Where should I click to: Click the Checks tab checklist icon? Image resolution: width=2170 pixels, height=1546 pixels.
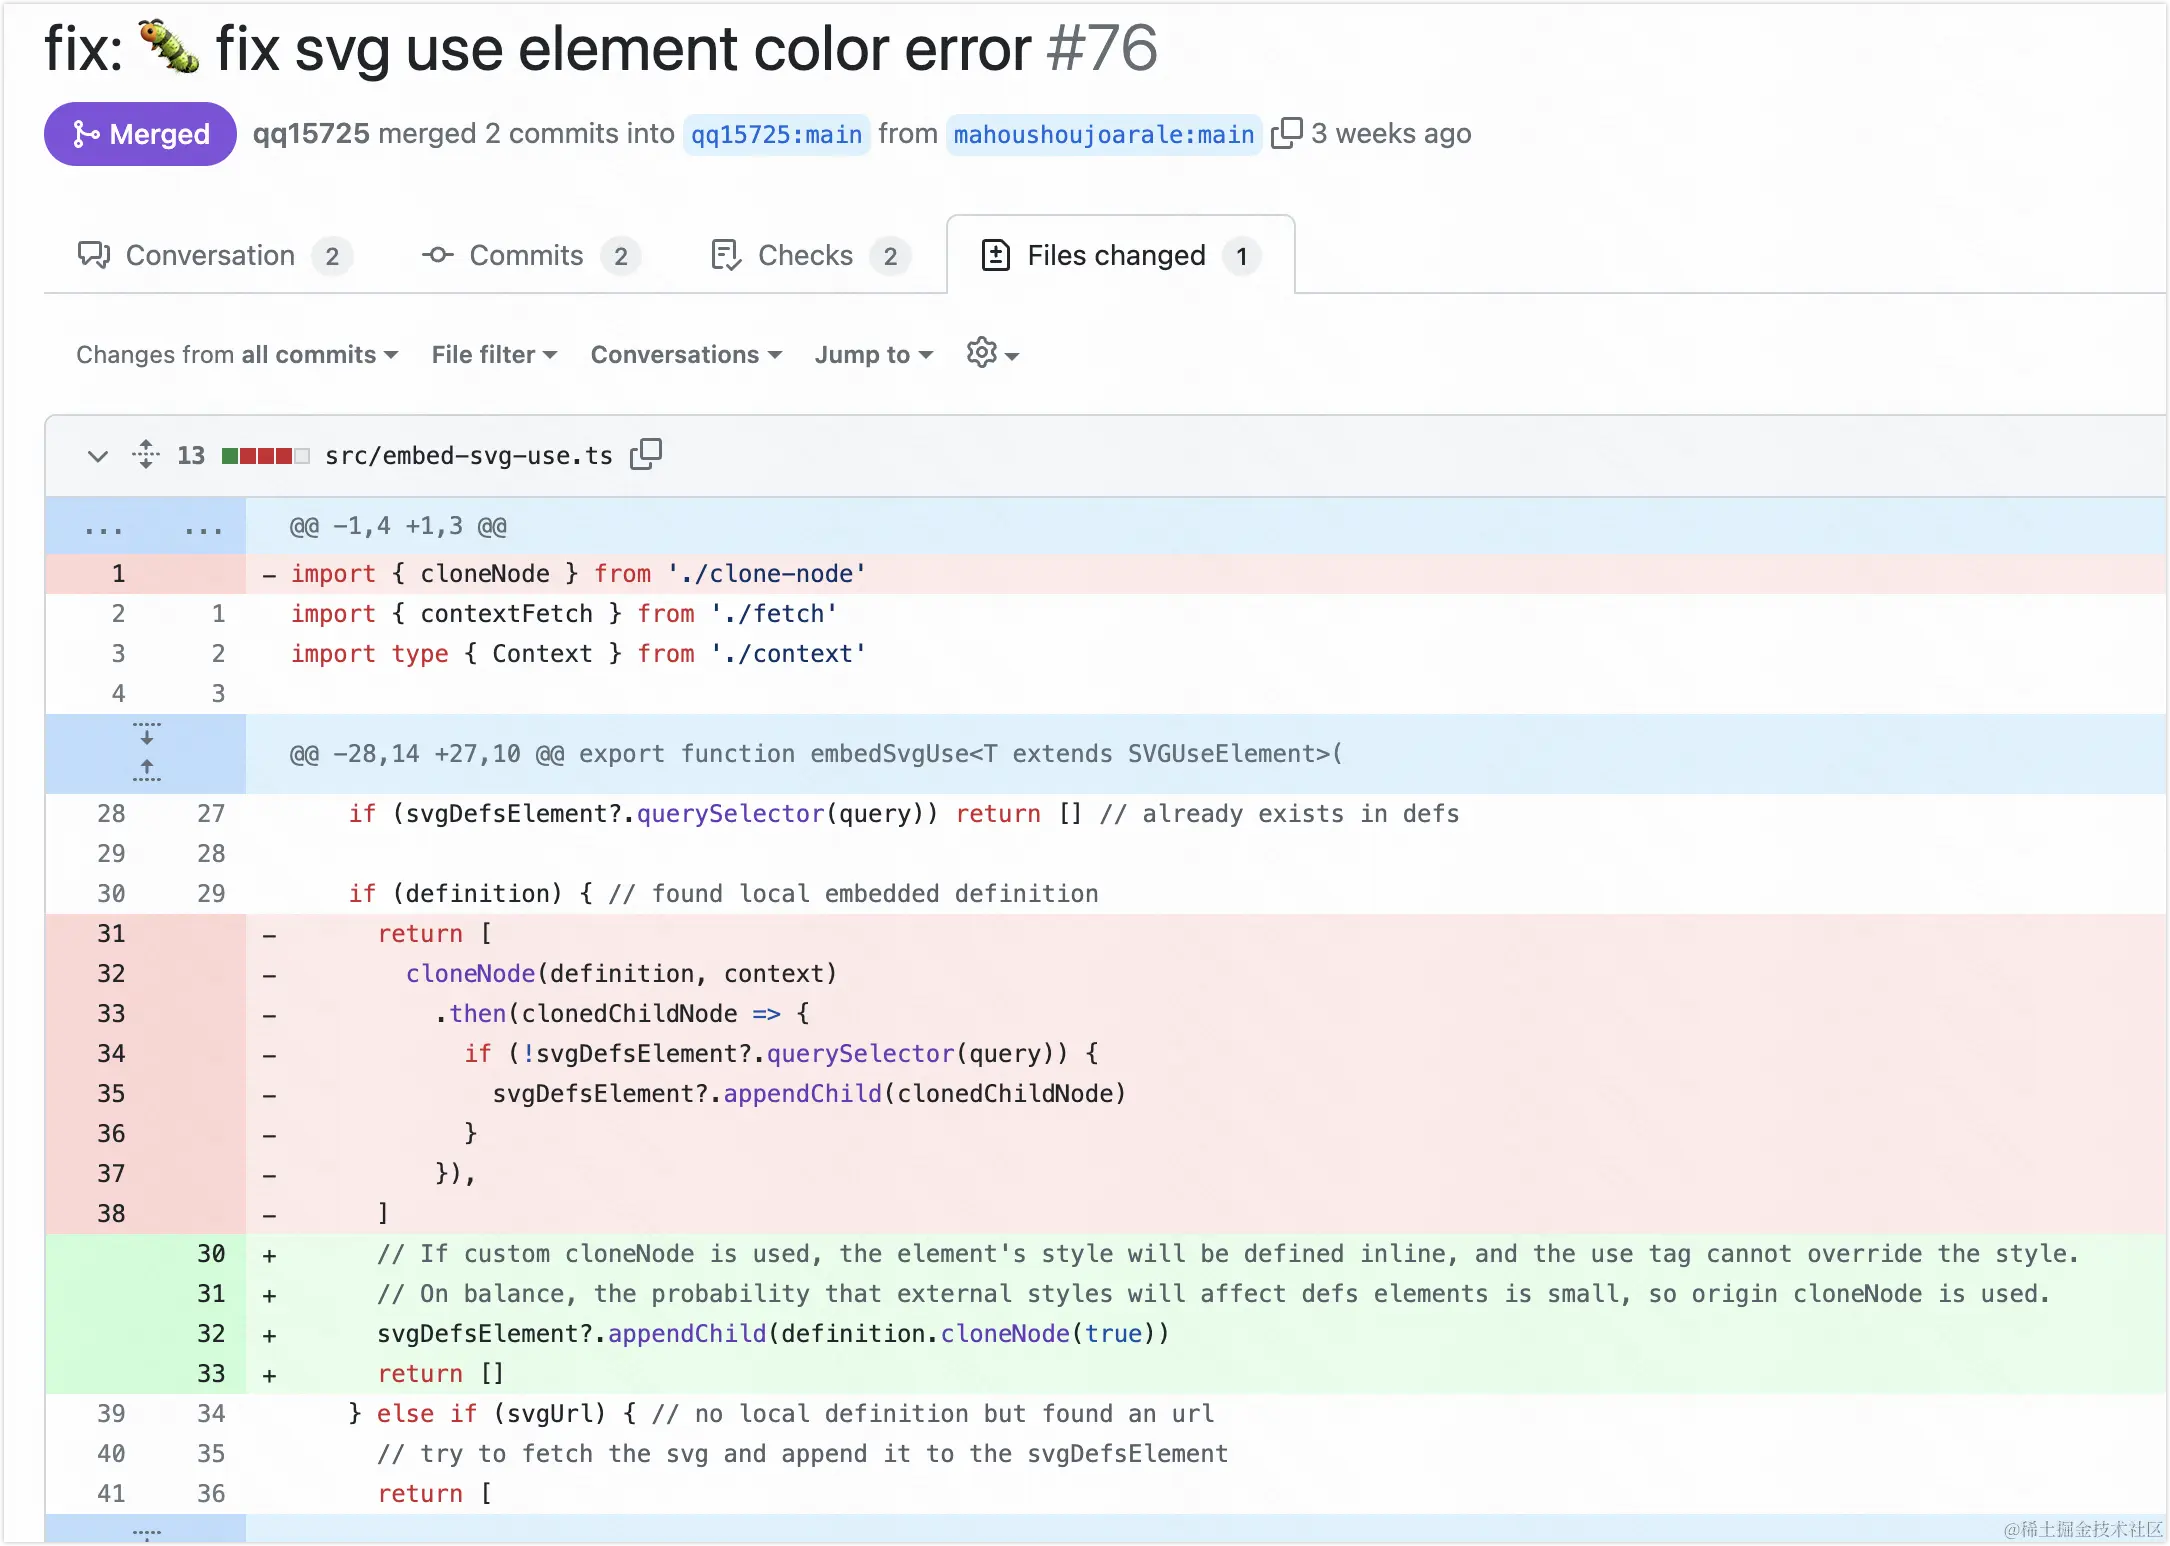[x=725, y=256]
